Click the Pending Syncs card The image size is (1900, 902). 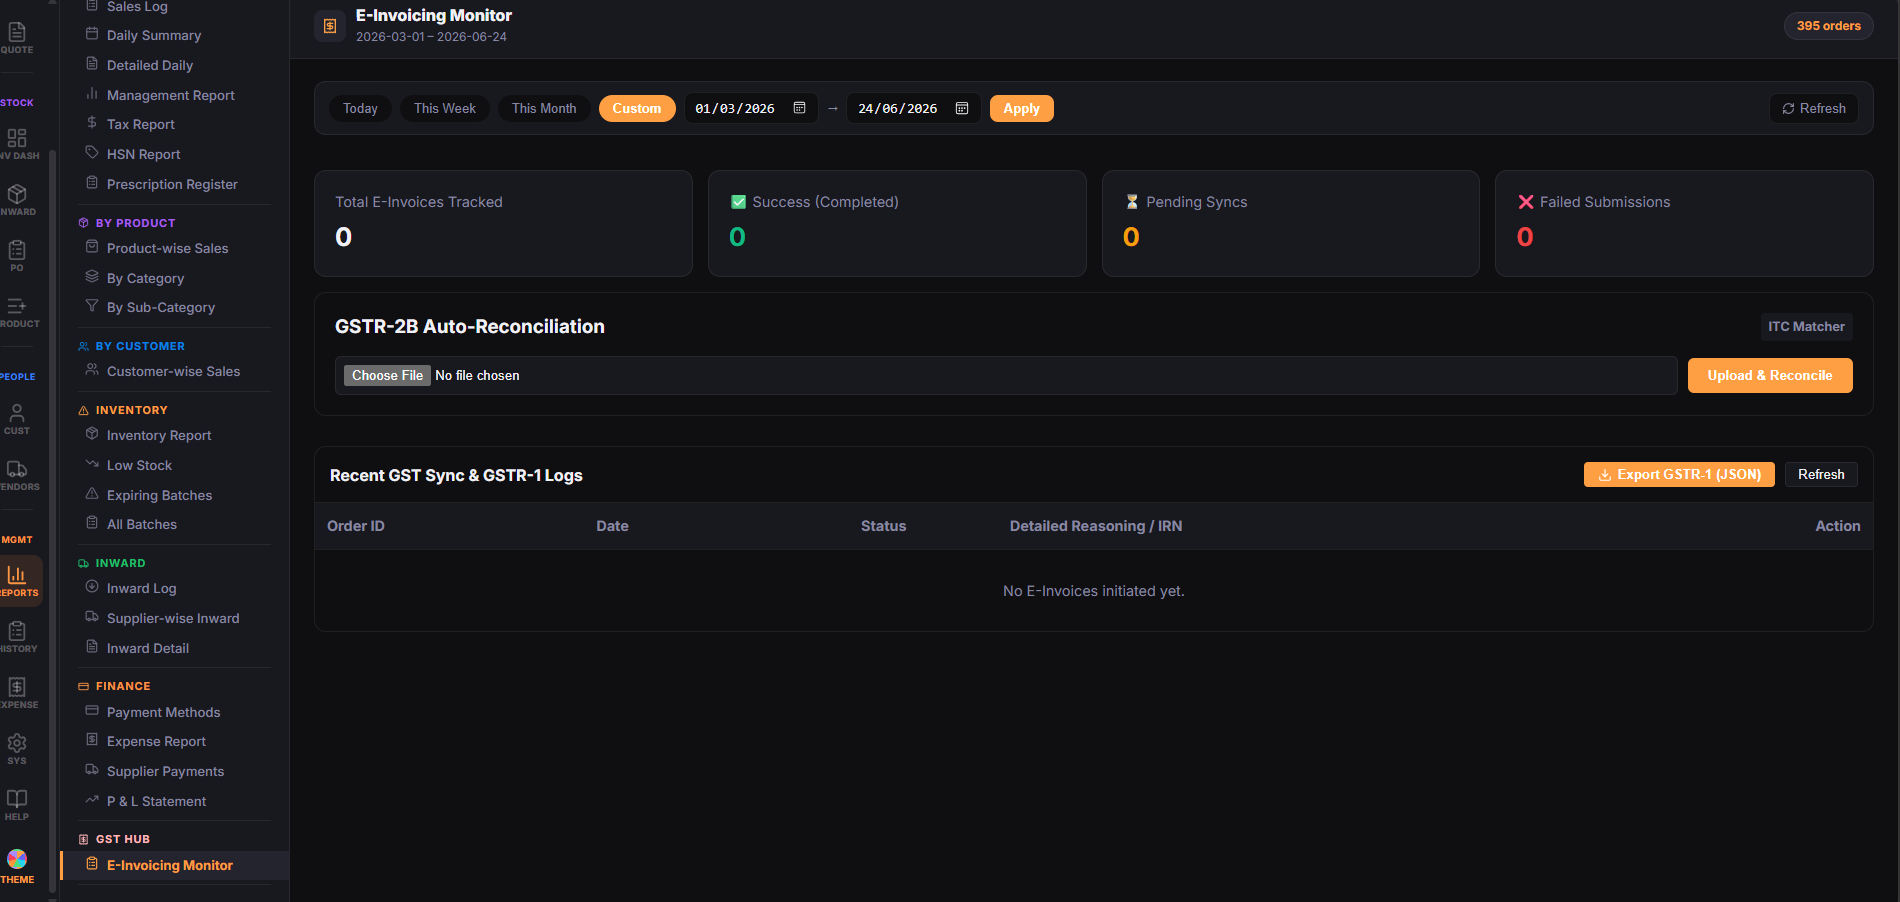point(1290,223)
